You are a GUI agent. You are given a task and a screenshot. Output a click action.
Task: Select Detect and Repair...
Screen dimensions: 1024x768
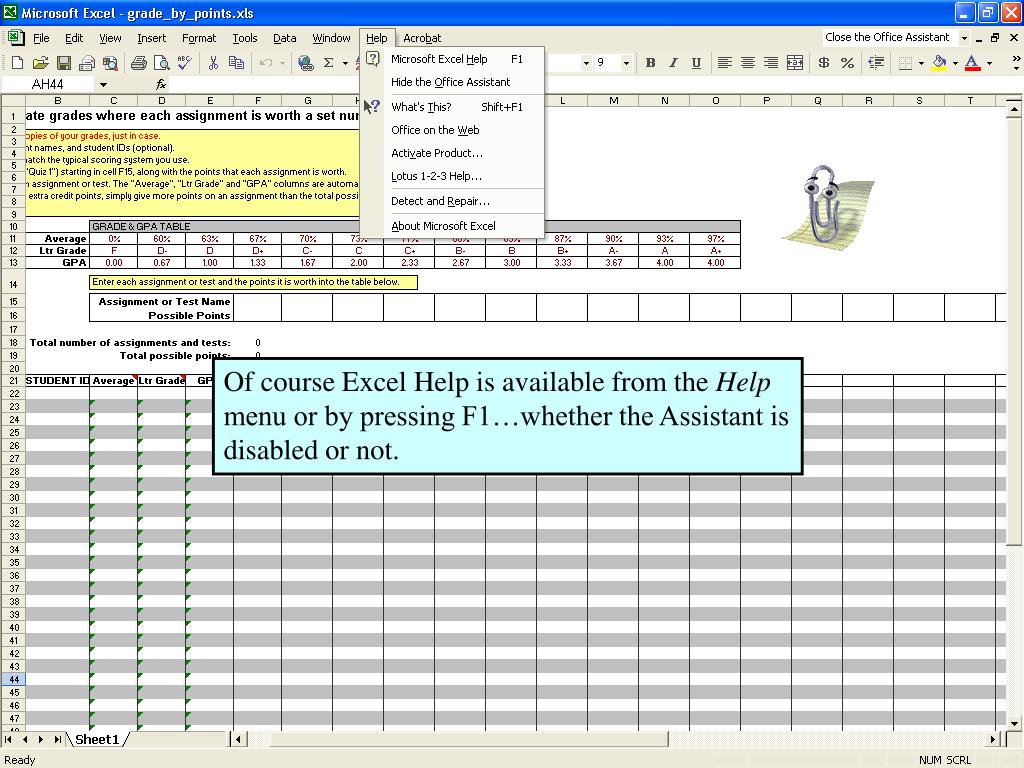point(452,201)
